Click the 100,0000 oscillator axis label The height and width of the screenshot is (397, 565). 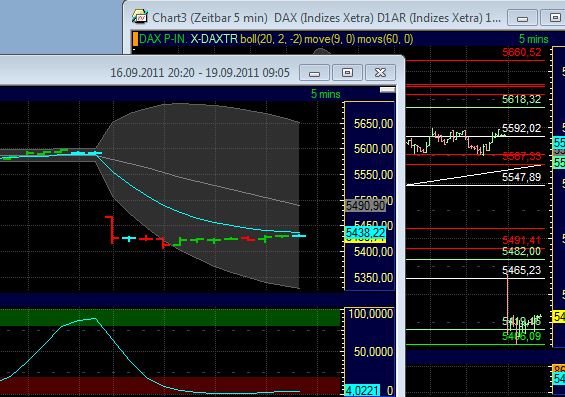371,314
